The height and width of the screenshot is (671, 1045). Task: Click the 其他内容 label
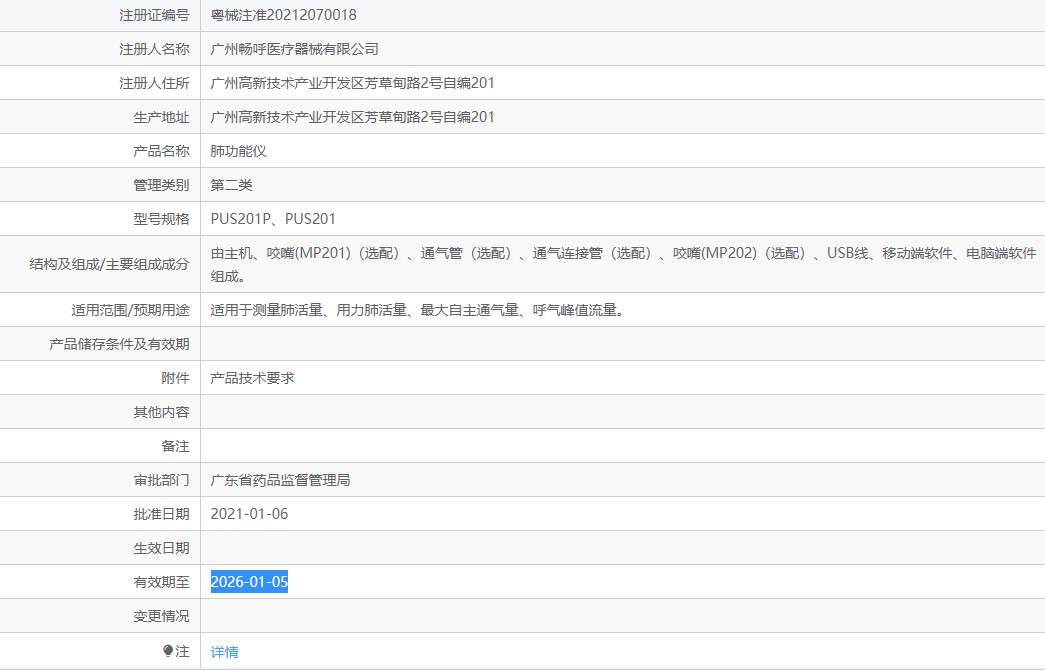click(x=161, y=412)
